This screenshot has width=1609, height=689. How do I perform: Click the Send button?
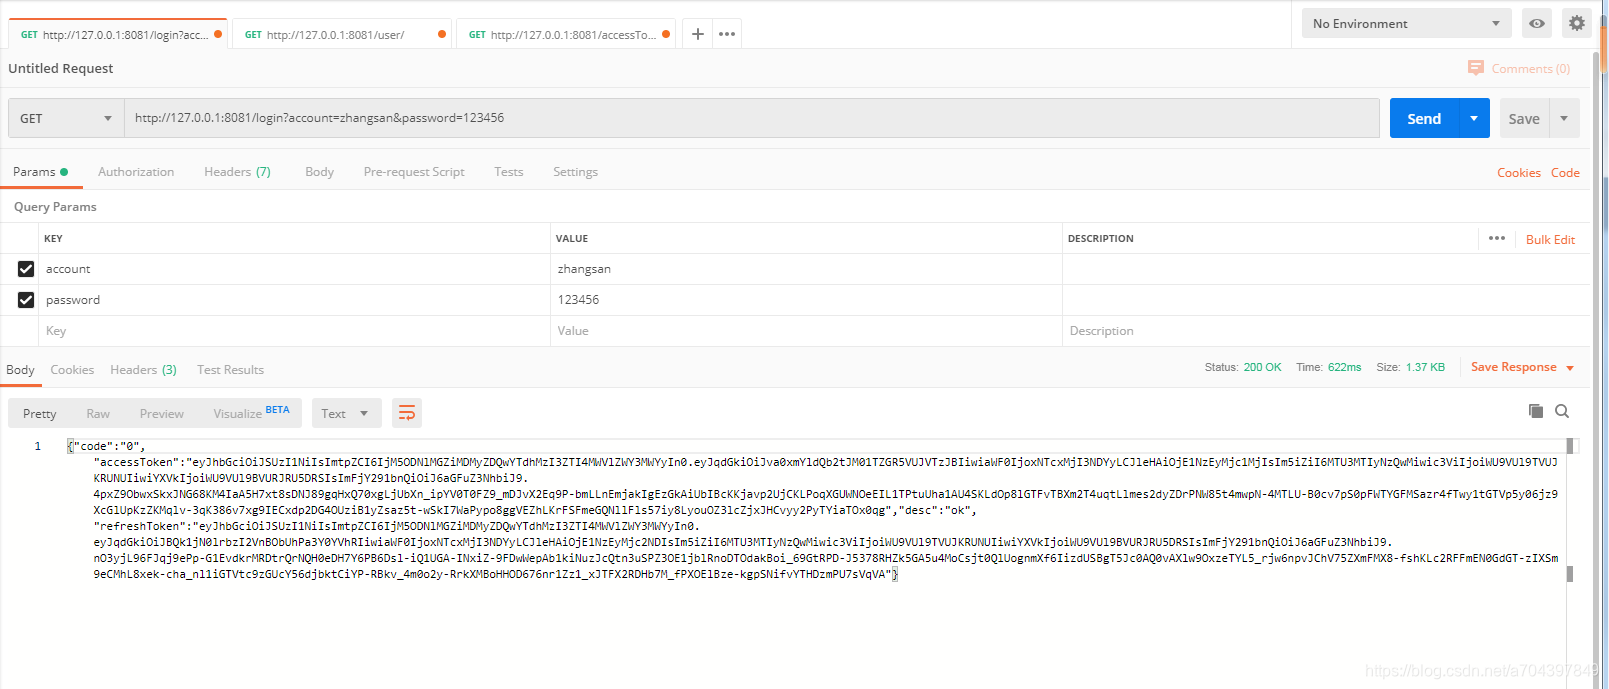coord(1424,118)
